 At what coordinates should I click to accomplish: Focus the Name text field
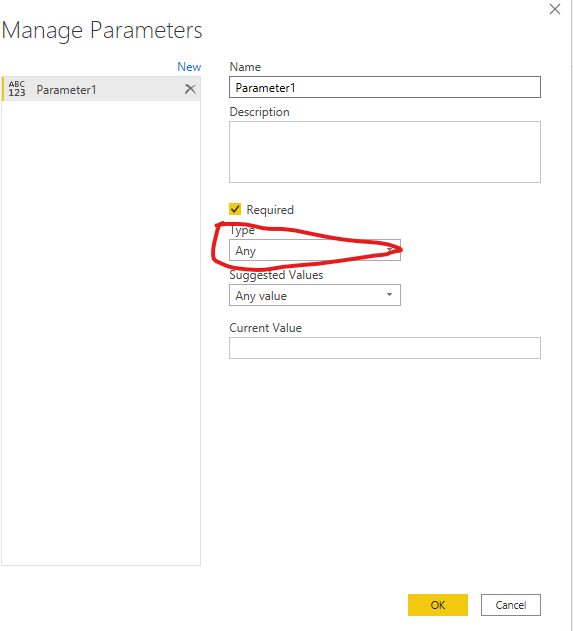click(x=385, y=87)
